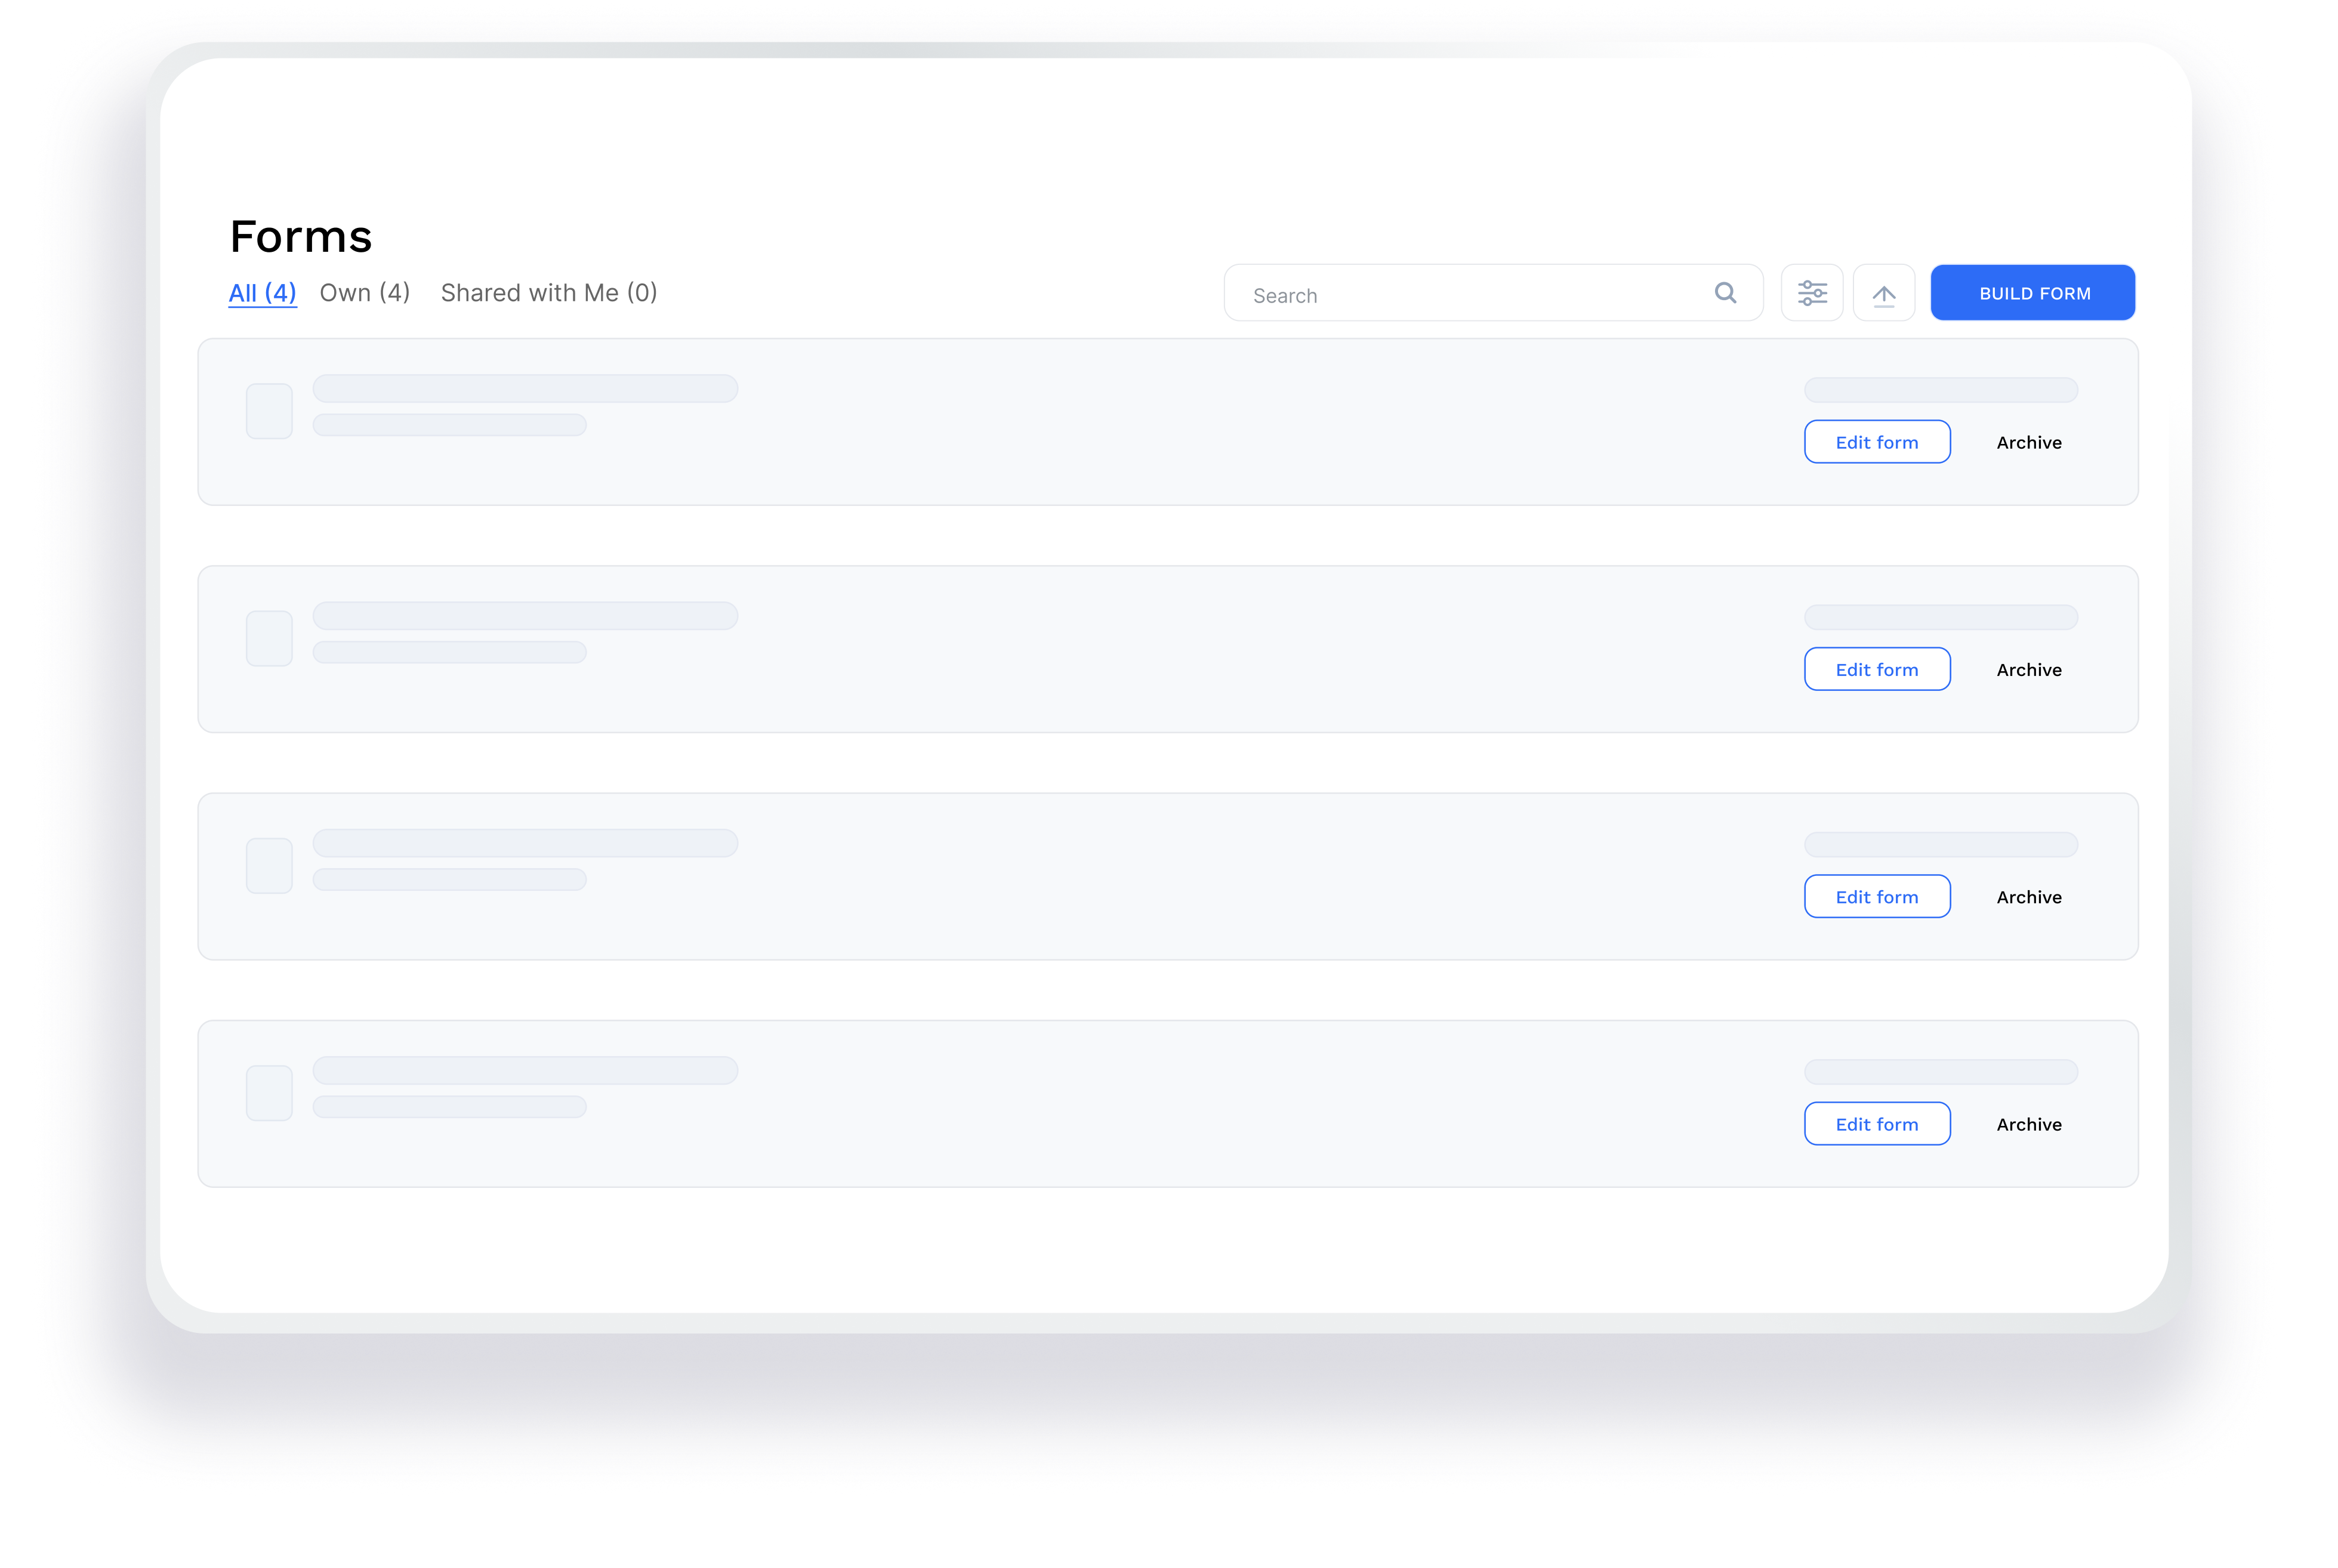2338x1568 pixels.
Task: Click the search magnifier icon
Action: tap(1725, 293)
